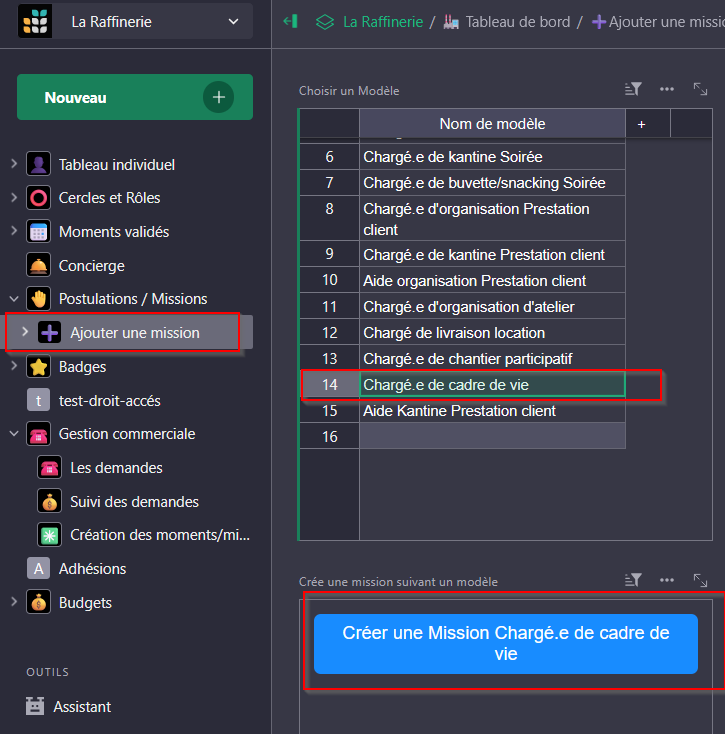Click the green Nouveau button
Image resolution: width=725 pixels, height=734 pixels.
pos(134,97)
